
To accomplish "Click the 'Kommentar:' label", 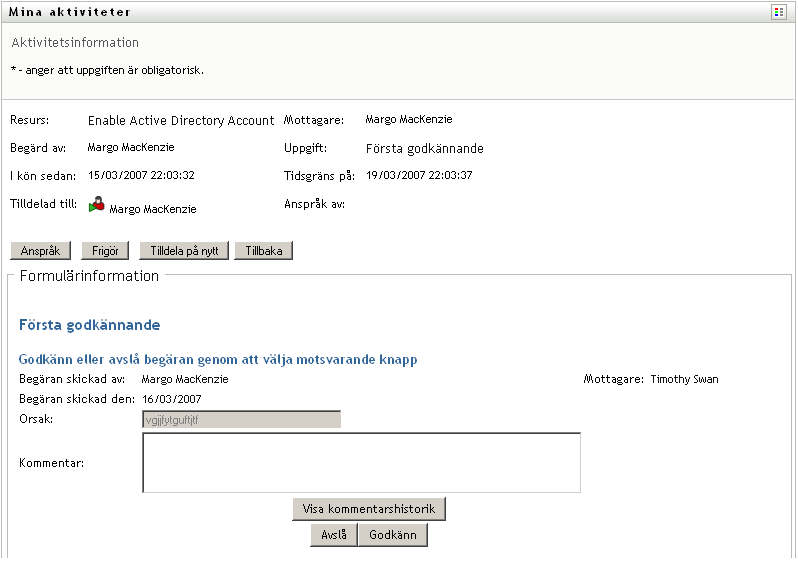I will pyautogui.click(x=51, y=463).
